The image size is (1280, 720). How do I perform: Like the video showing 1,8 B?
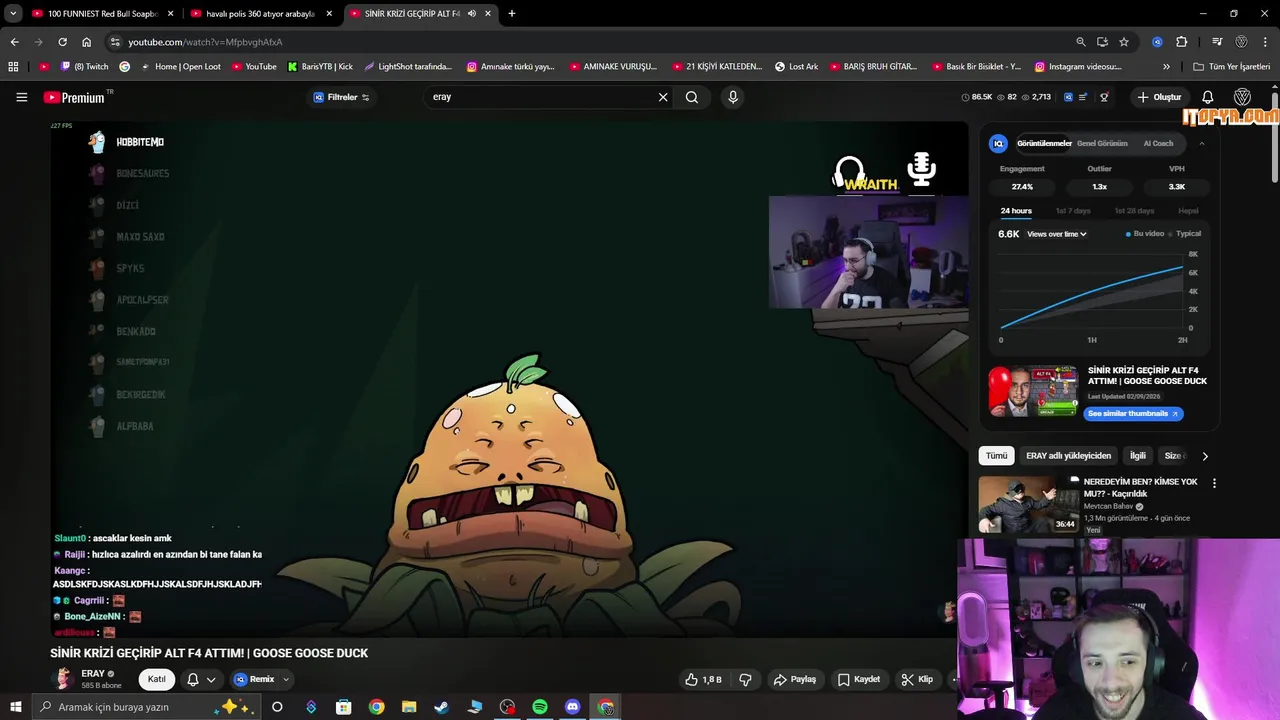point(703,679)
